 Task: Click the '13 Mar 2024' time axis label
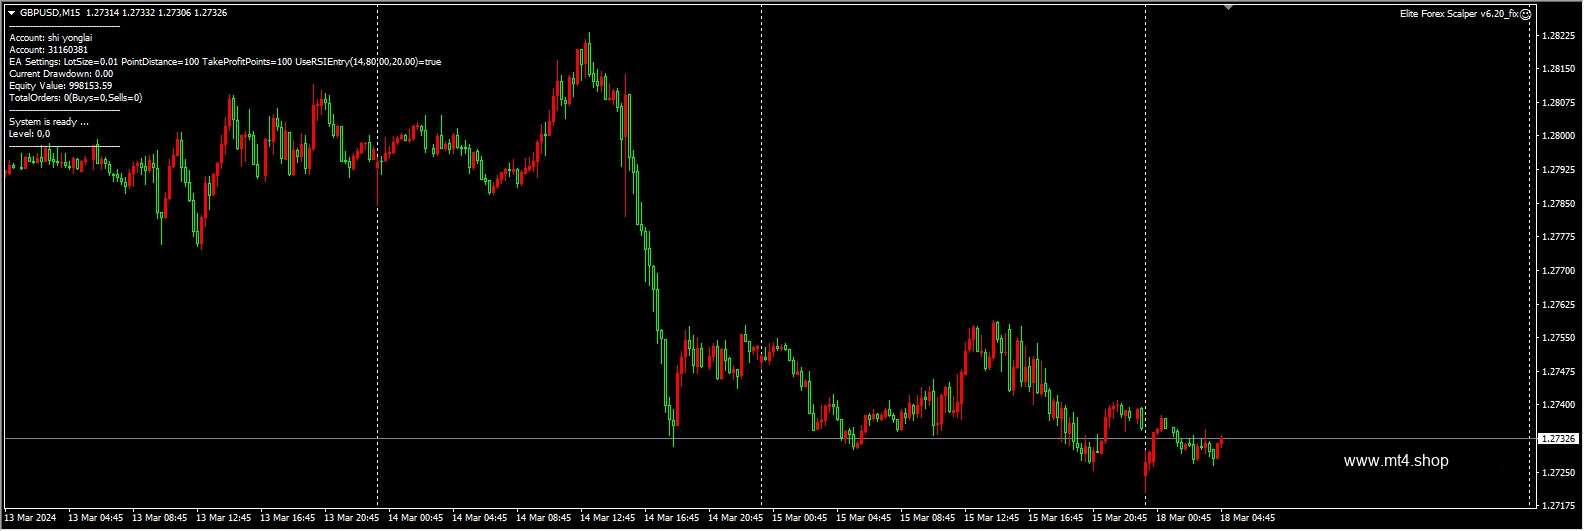(31, 518)
